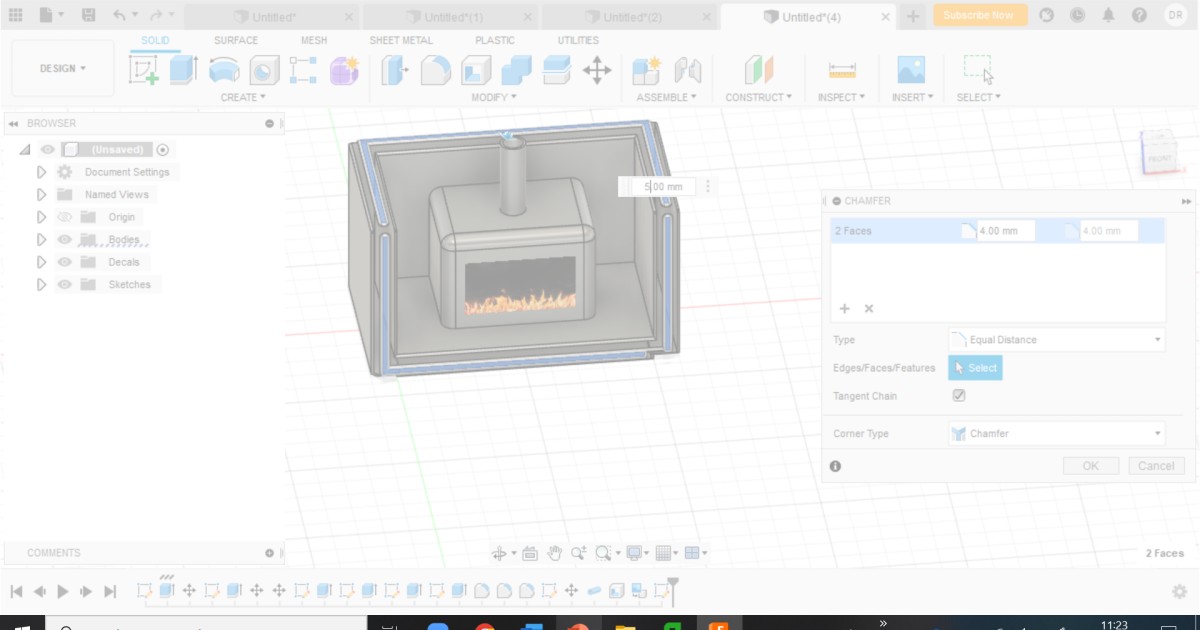The width and height of the screenshot is (1200, 630).
Task: Open the Untitled*(2) document tab
Action: [632, 17]
